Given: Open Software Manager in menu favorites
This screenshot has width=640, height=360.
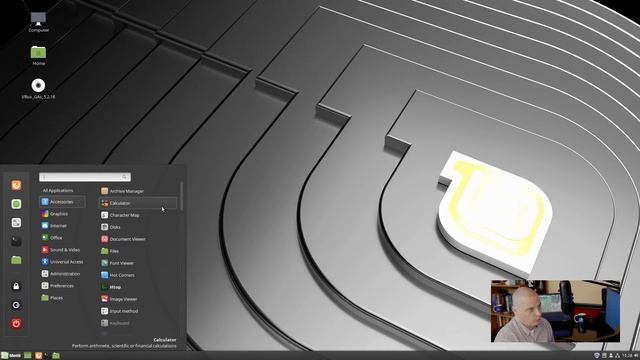Looking at the screenshot, I should point(16,204).
